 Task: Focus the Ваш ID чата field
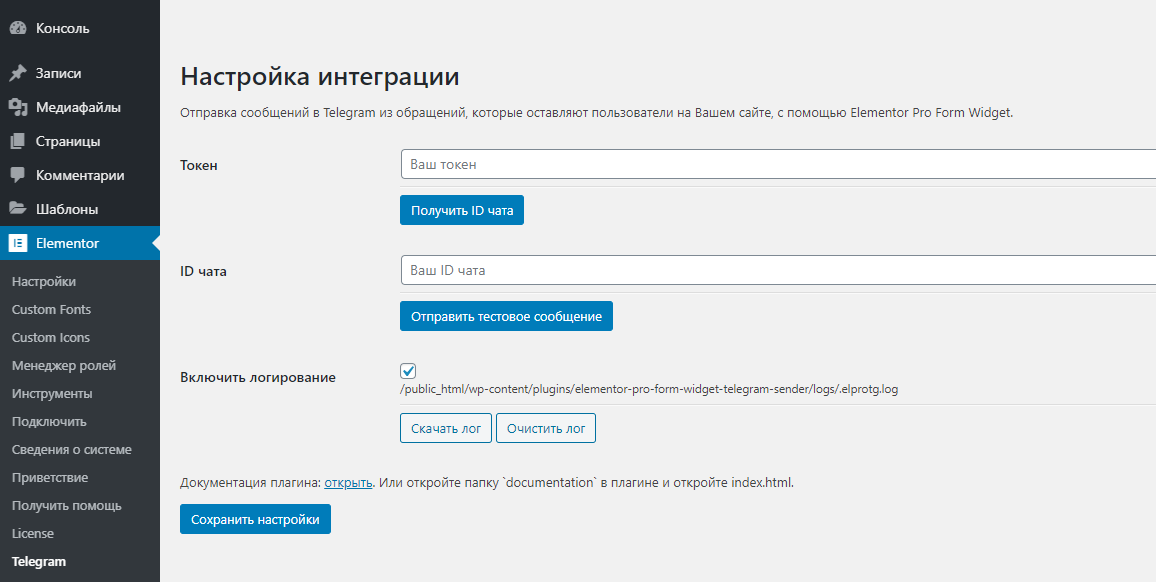(x=779, y=271)
